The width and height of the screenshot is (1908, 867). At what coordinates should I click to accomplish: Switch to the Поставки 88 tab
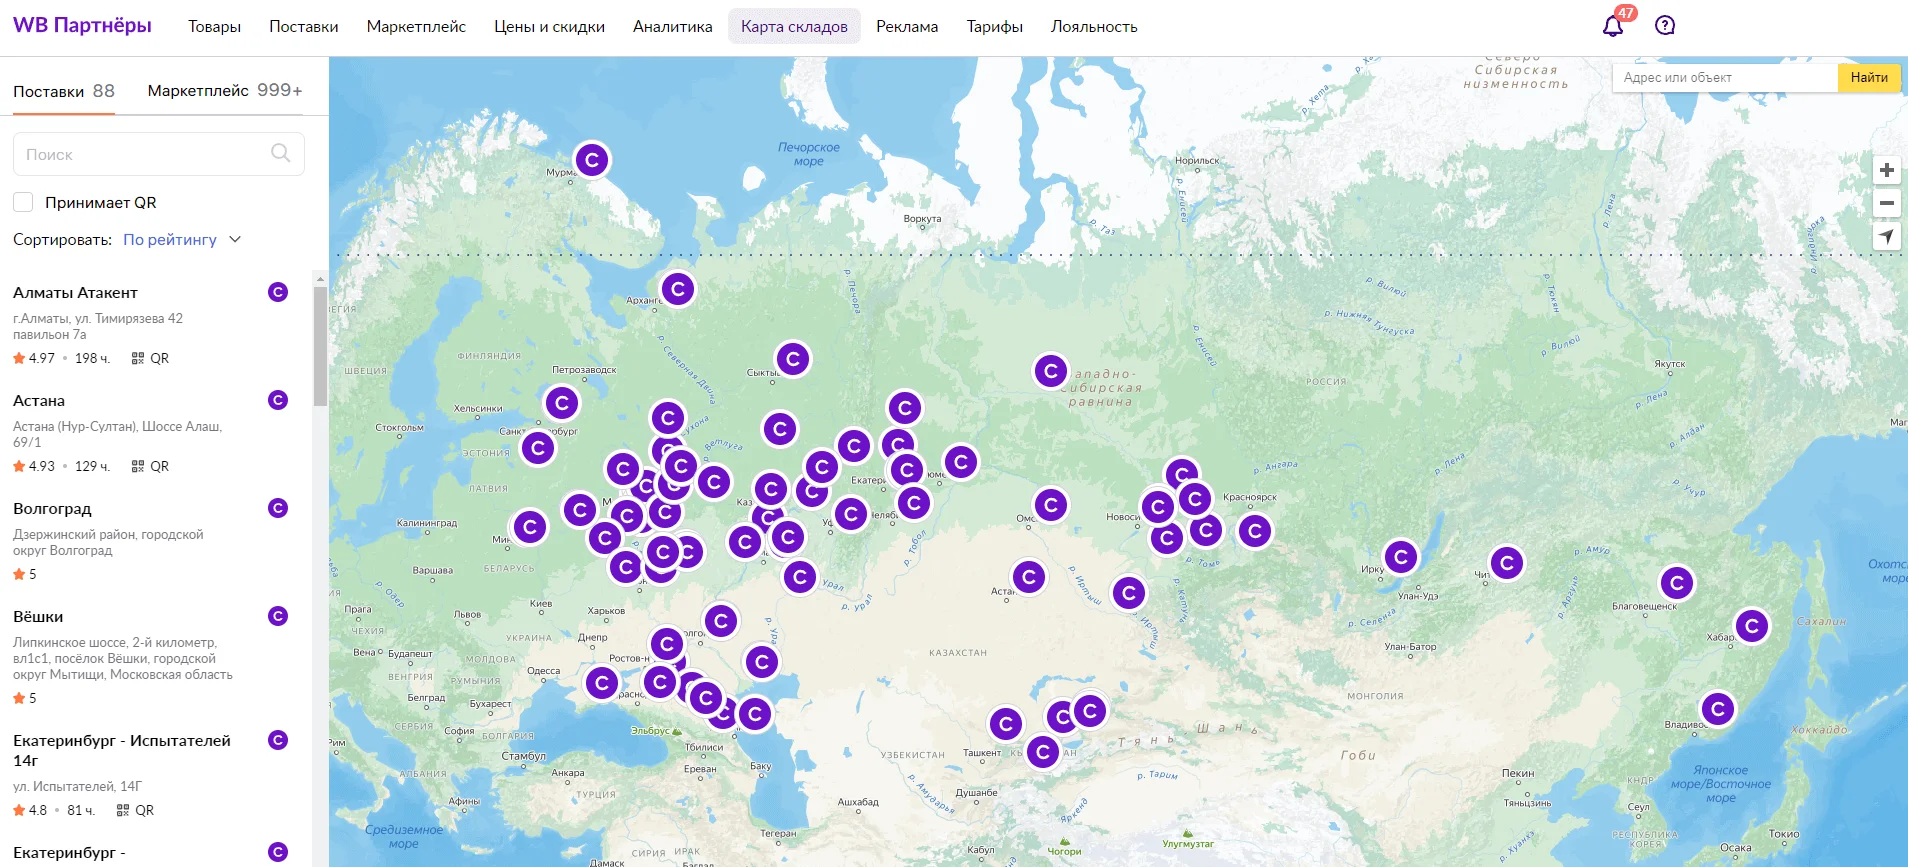pos(64,91)
